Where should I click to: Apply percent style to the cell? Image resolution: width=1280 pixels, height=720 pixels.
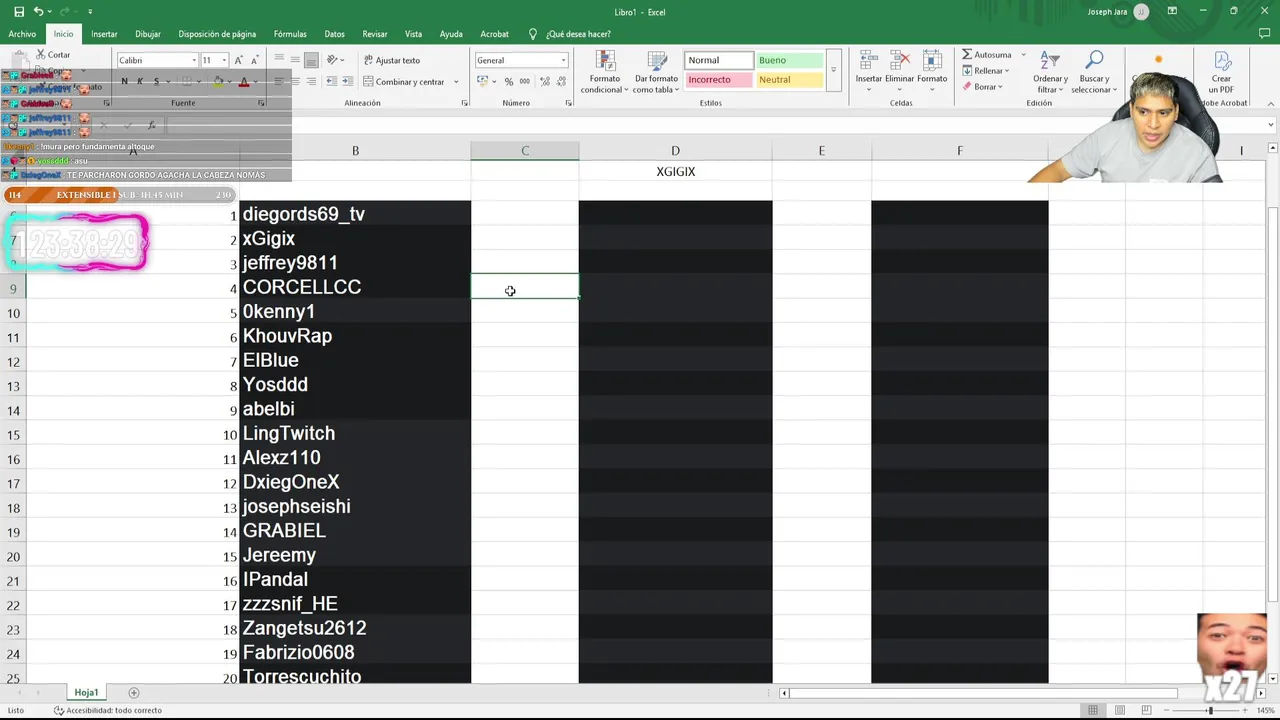pyautogui.click(x=509, y=82)
